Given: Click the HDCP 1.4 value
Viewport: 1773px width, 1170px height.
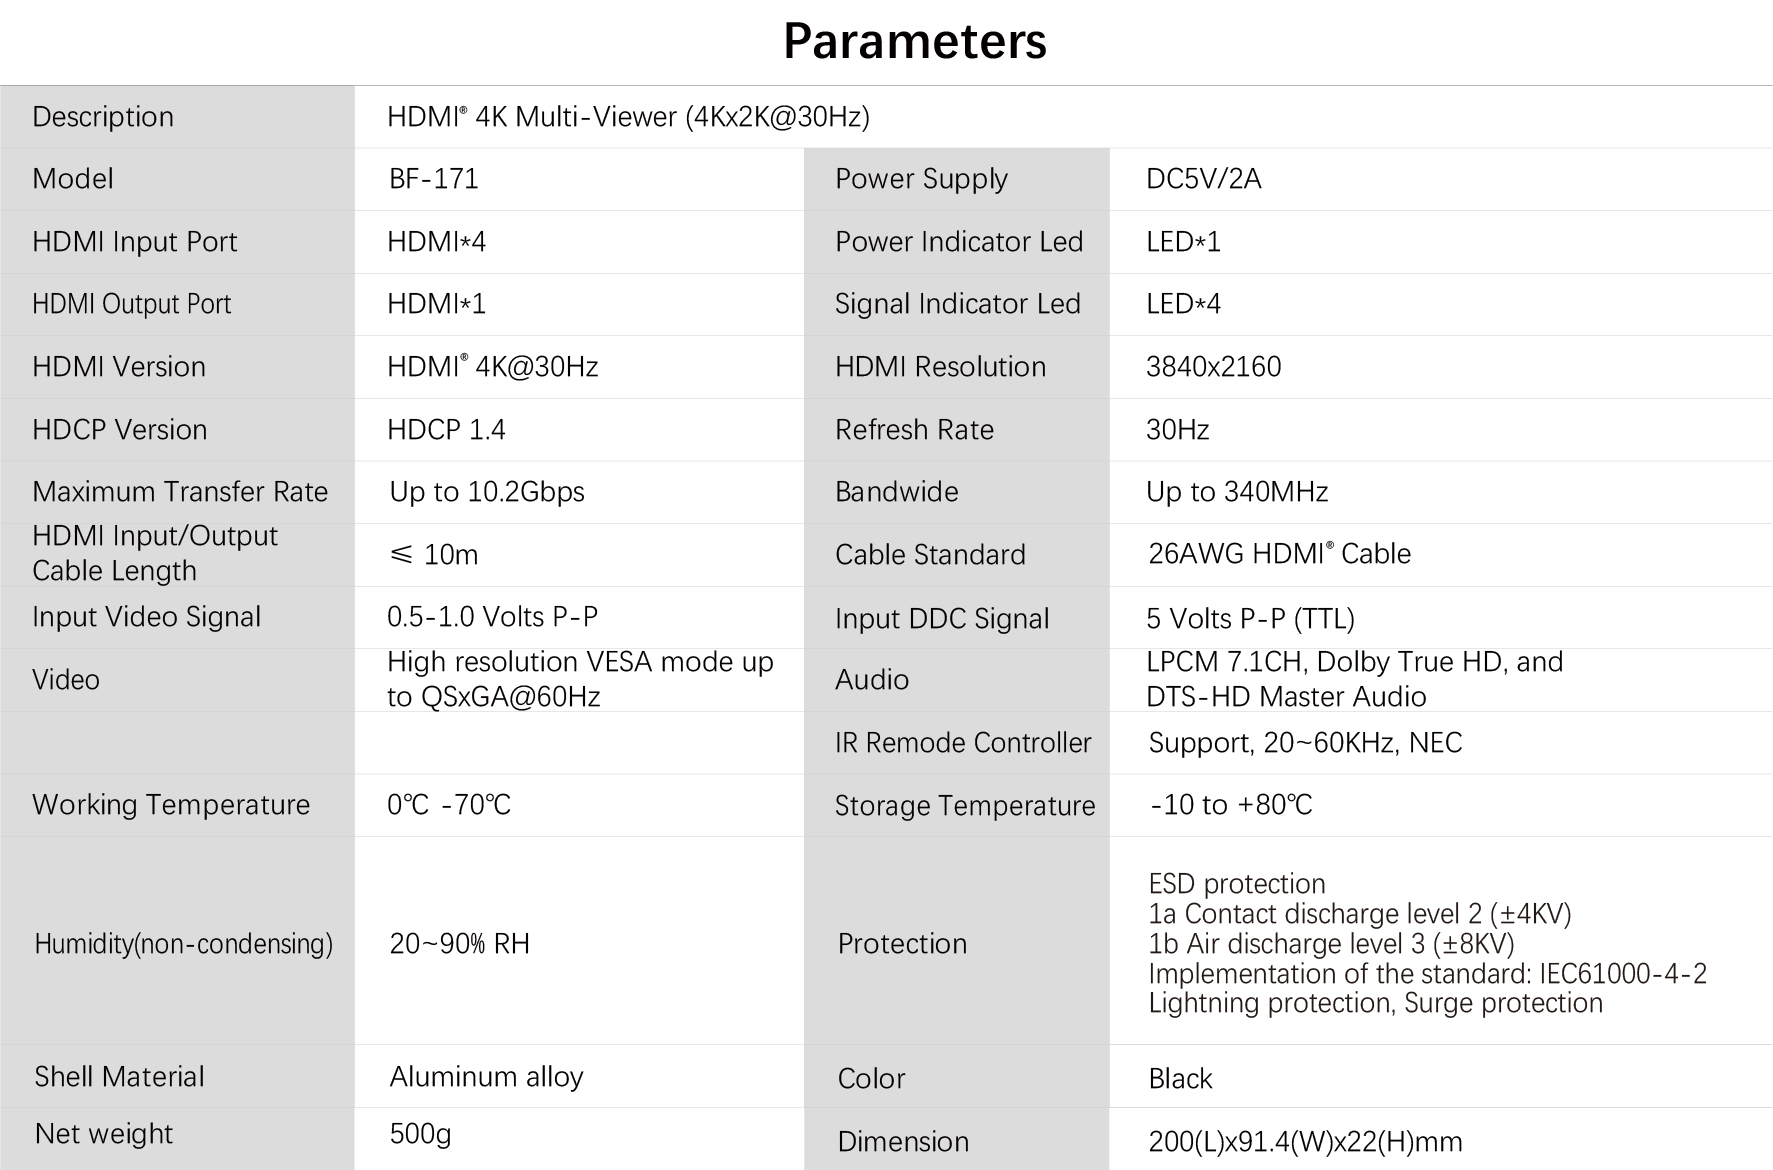Looking at the screenshot, I should click(x=446, y=430).
